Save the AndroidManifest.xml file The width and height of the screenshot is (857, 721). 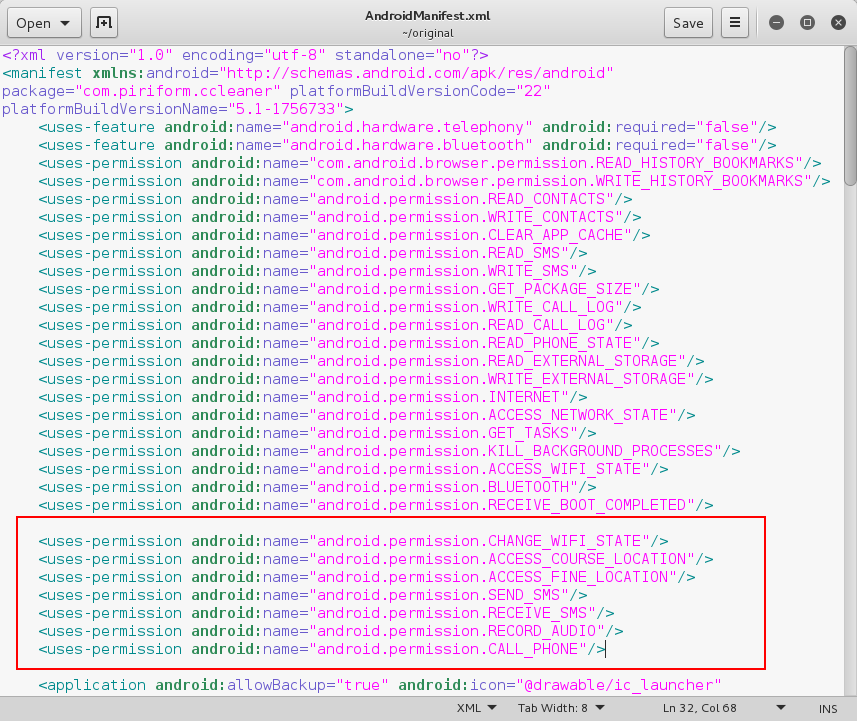click(x=688, y=23)
